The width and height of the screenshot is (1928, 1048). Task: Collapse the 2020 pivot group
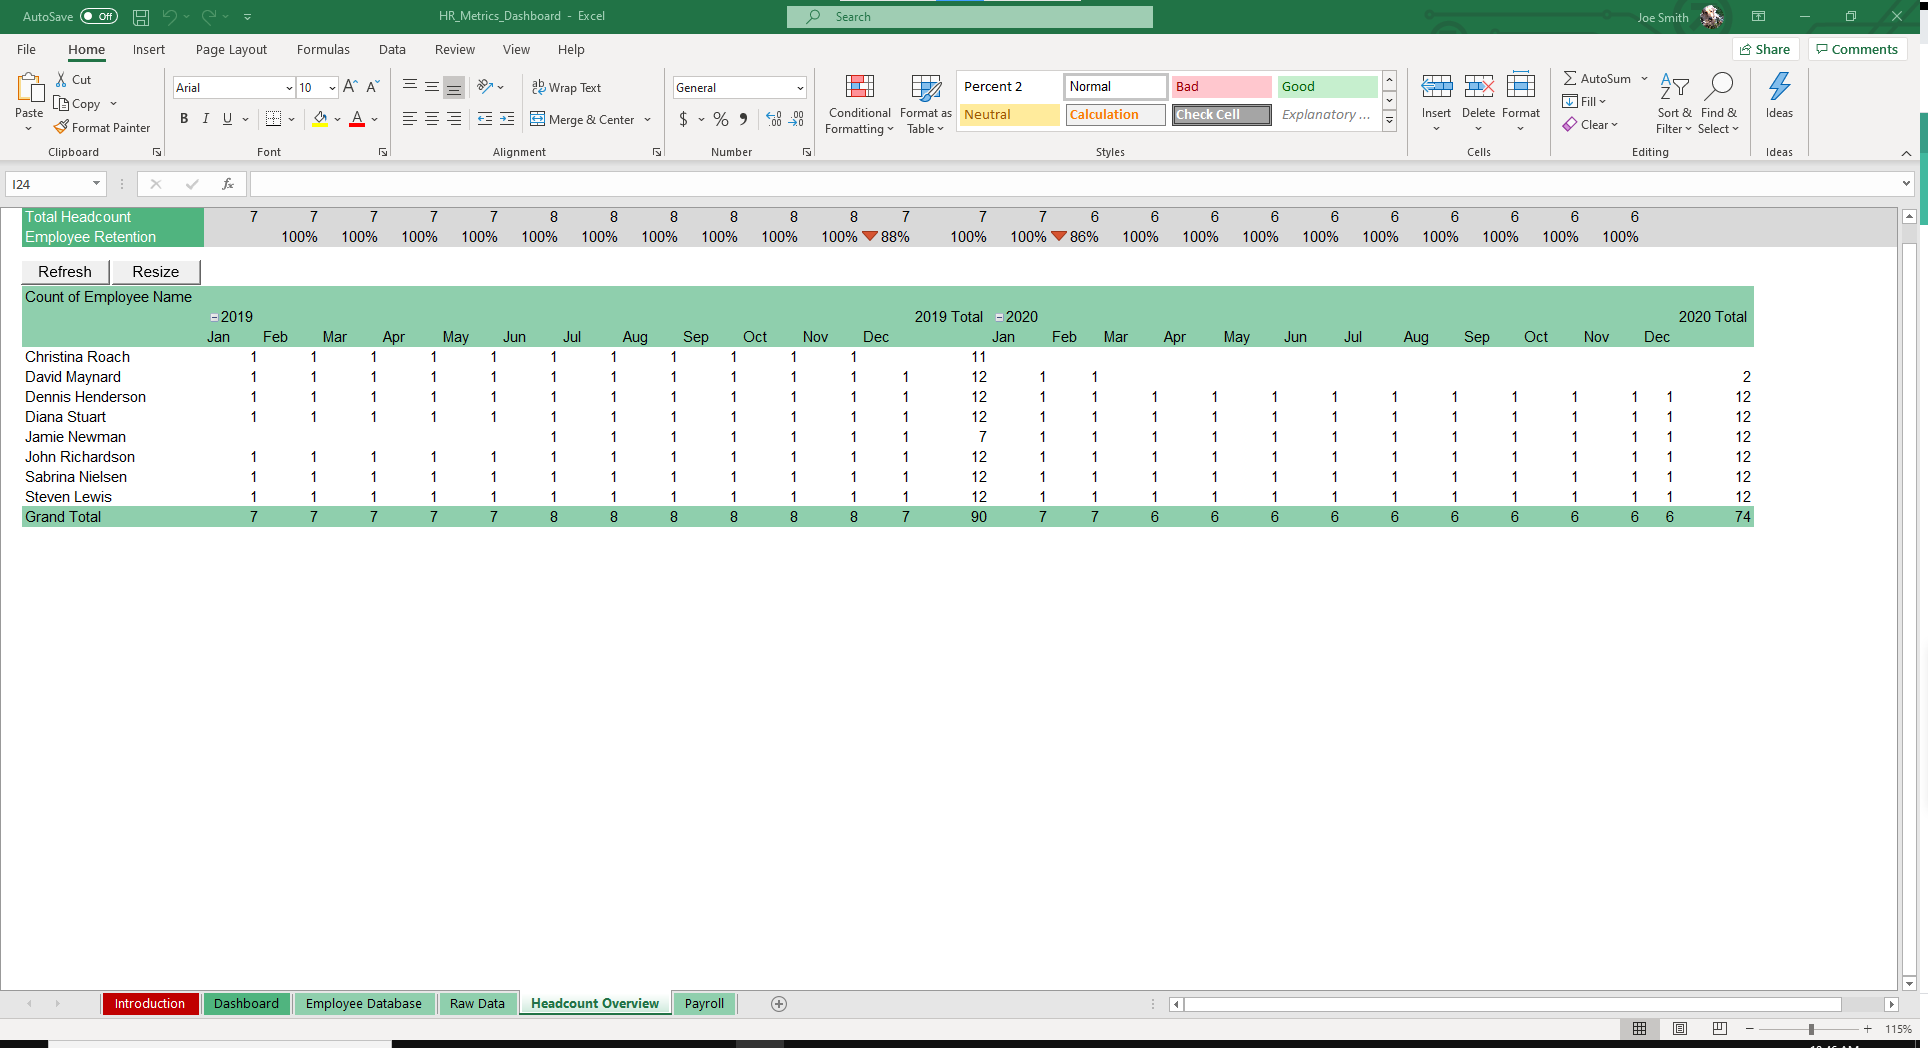tap(999, 318)
